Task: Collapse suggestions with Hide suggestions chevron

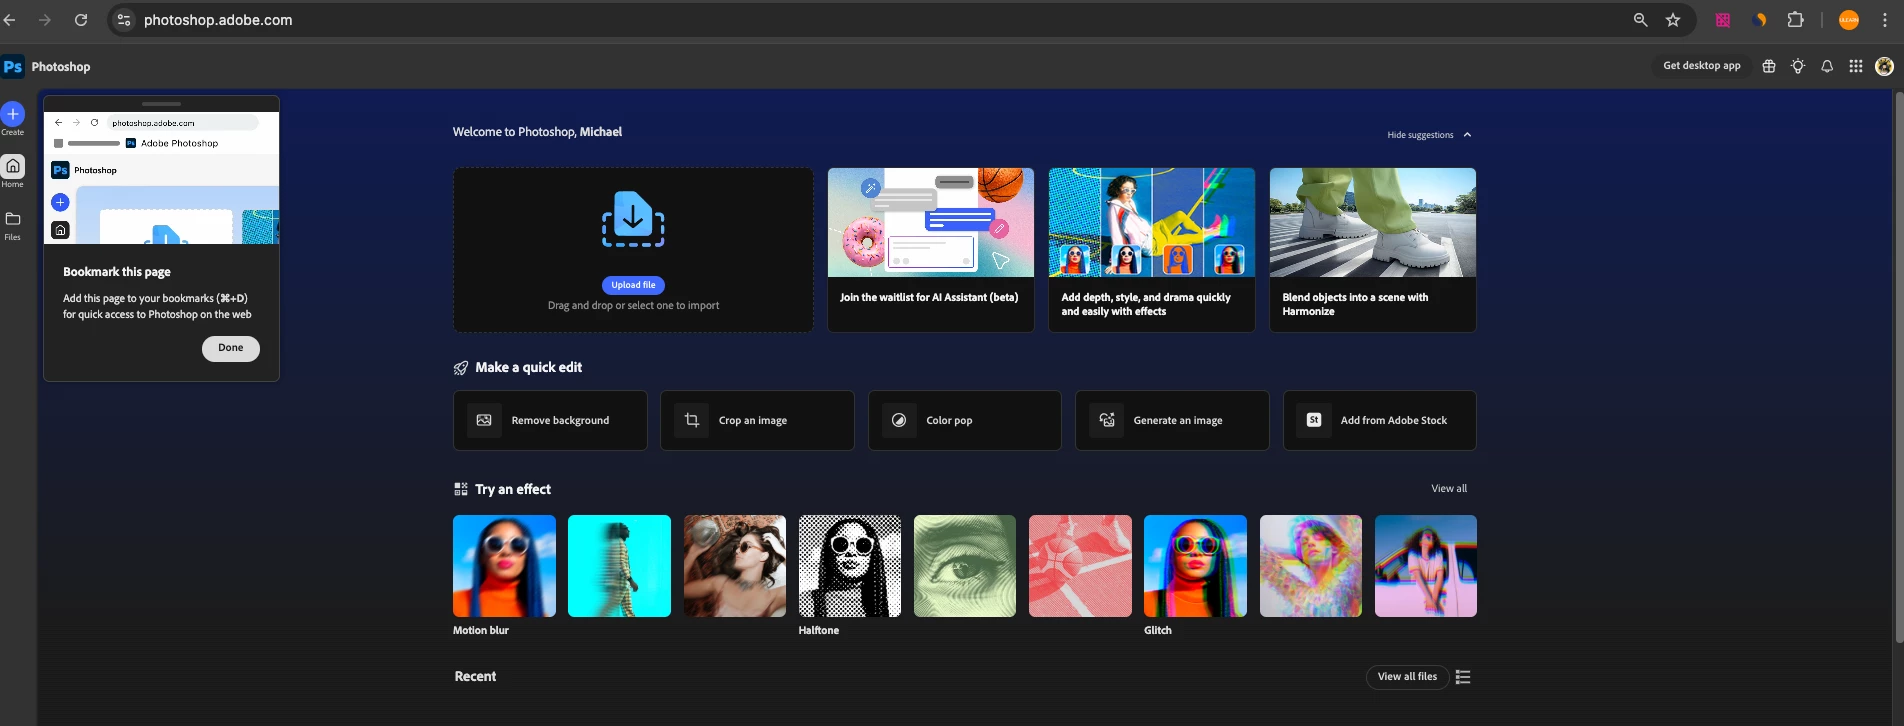Action: [x=1467, y=135]
